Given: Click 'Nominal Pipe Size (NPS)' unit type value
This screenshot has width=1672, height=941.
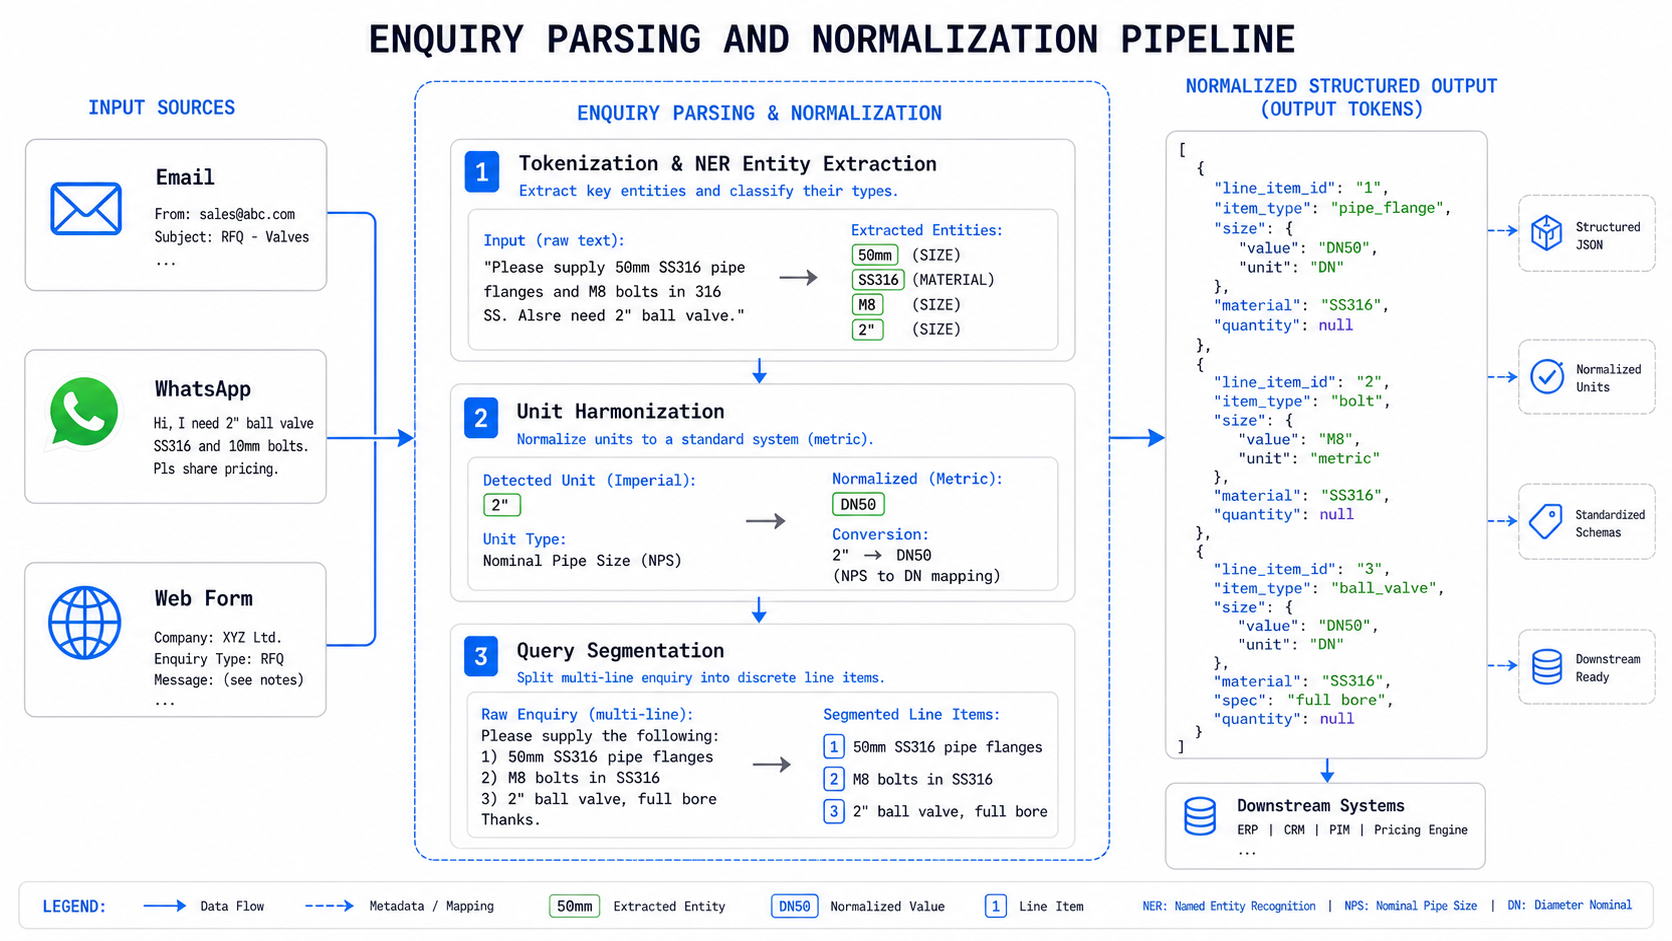Looking at the screenshot, I should pyautogui.click(x=582, y=561).
